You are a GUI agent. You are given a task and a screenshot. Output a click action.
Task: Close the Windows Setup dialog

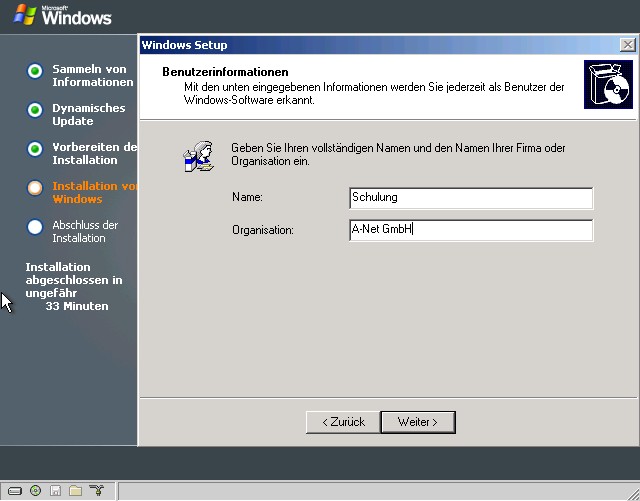pyautogui.click(x=627, y=45)
